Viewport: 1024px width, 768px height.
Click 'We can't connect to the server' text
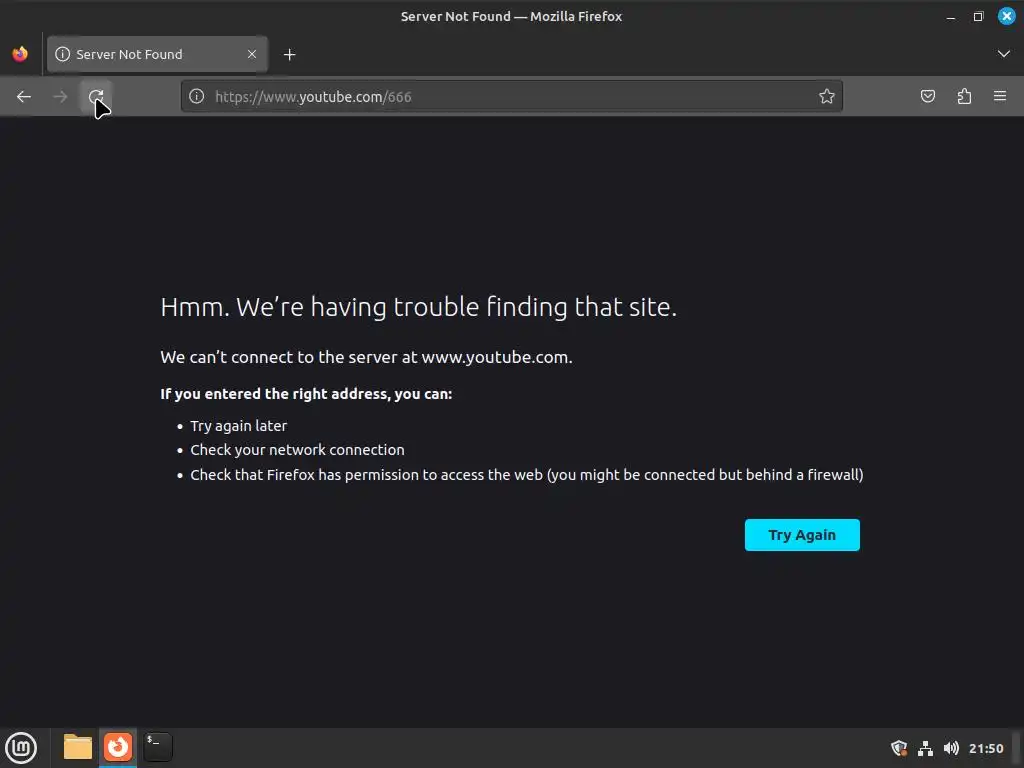(x=366, y=357)
